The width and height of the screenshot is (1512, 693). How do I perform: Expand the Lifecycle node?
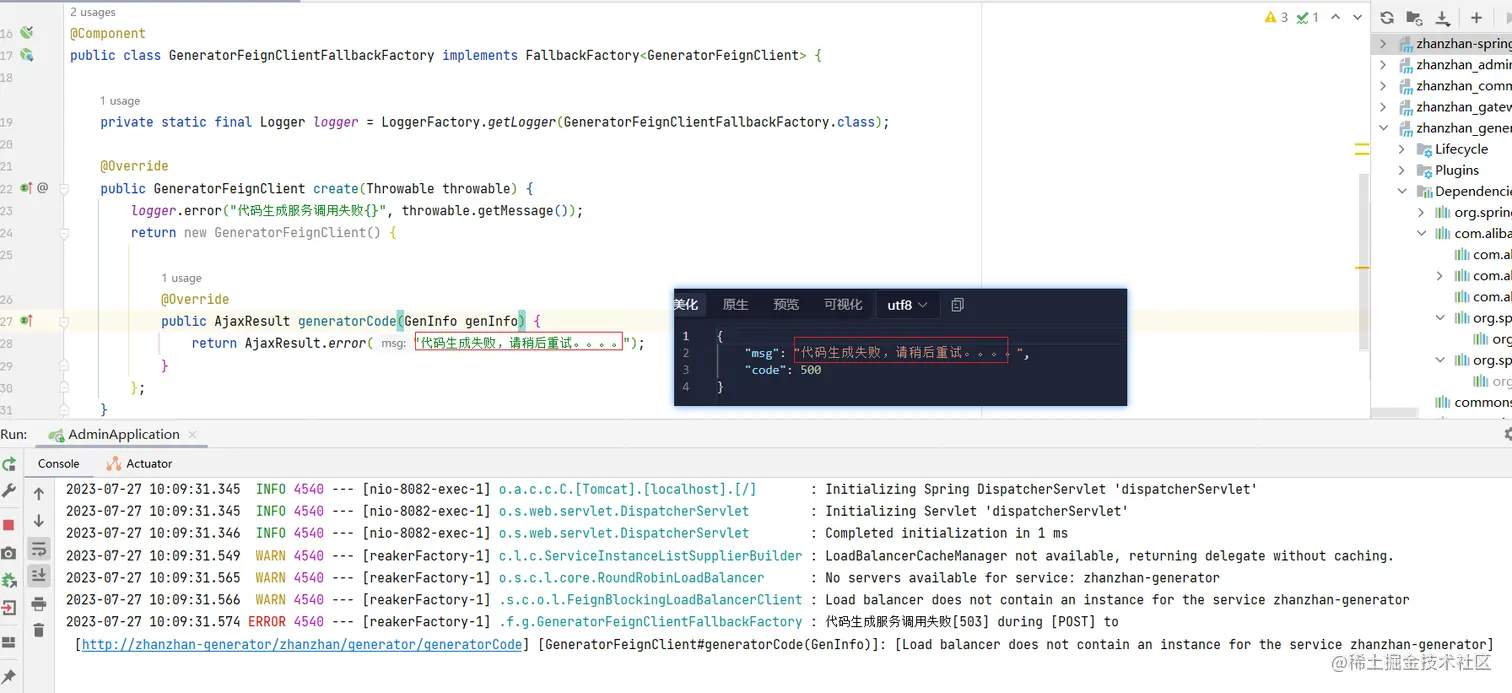coord(1402,149)
